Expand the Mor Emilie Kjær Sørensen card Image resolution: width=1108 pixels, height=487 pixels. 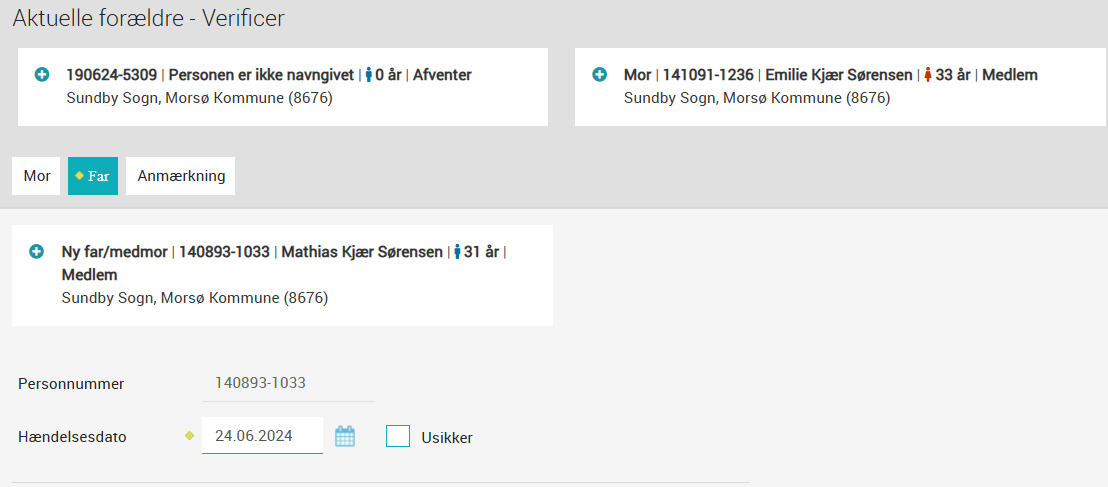(x=599, y=74)
